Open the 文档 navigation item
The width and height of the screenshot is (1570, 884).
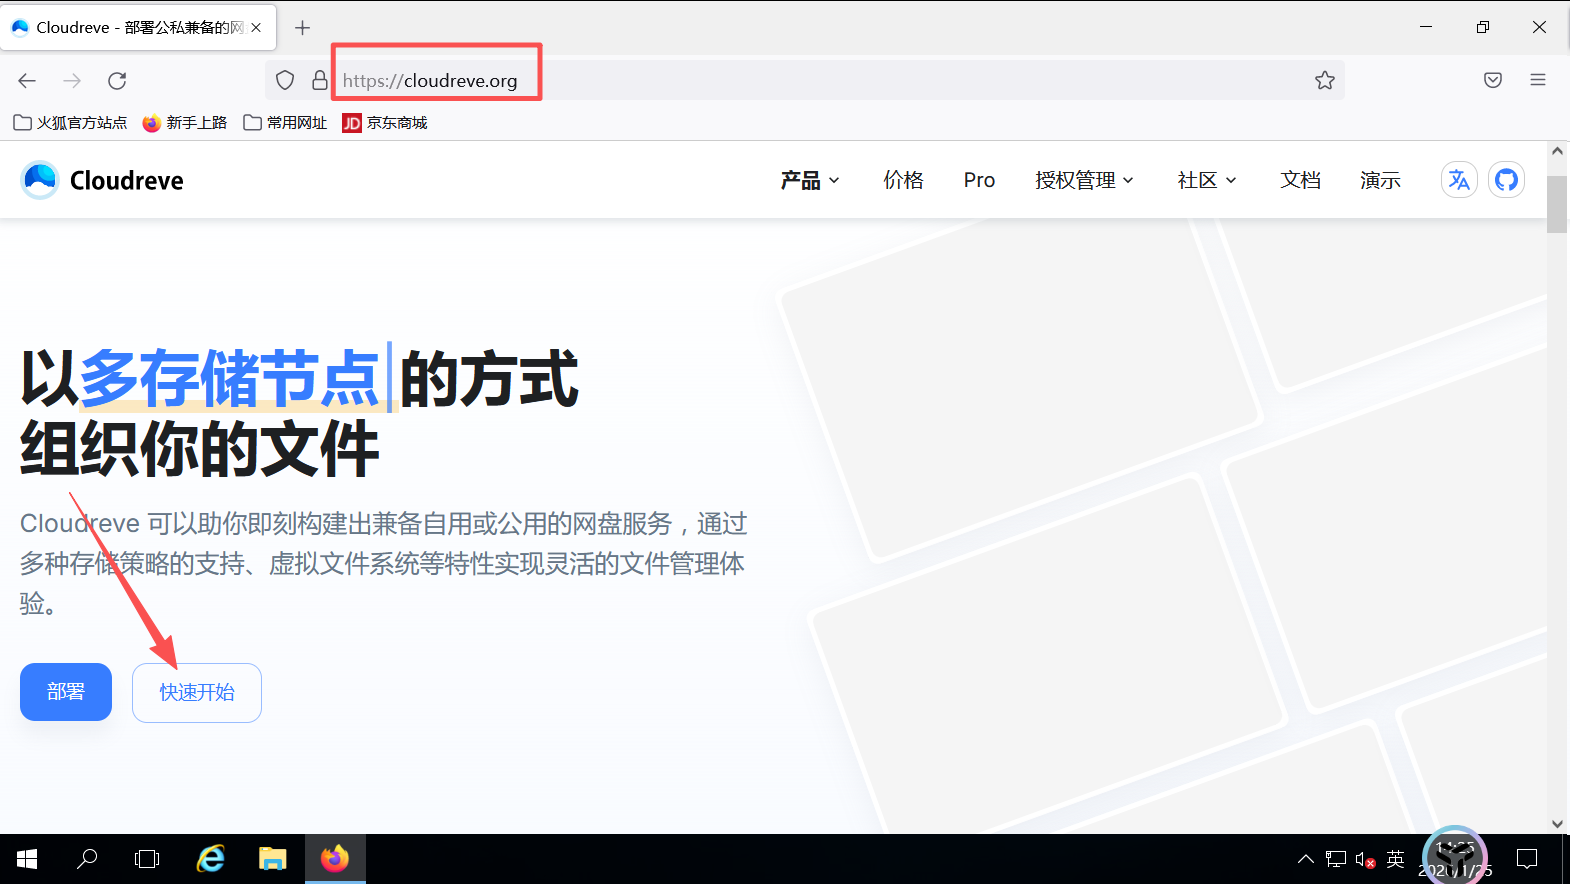tap(1300, 180)
